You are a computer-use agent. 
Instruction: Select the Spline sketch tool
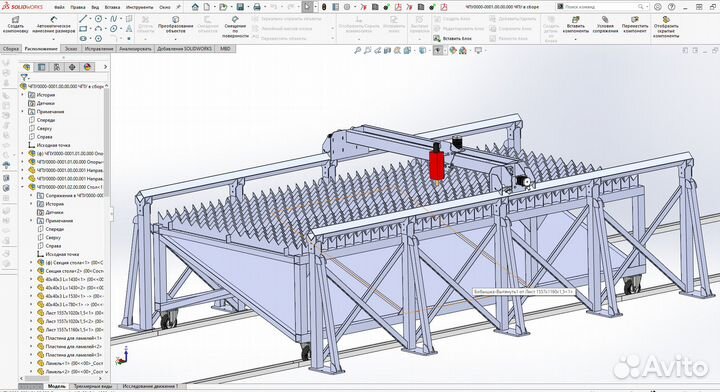[113, 19]
